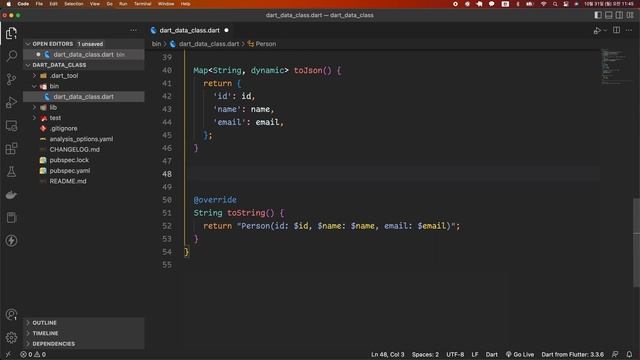Open Remote Explorer icon in activity bar

11,125
